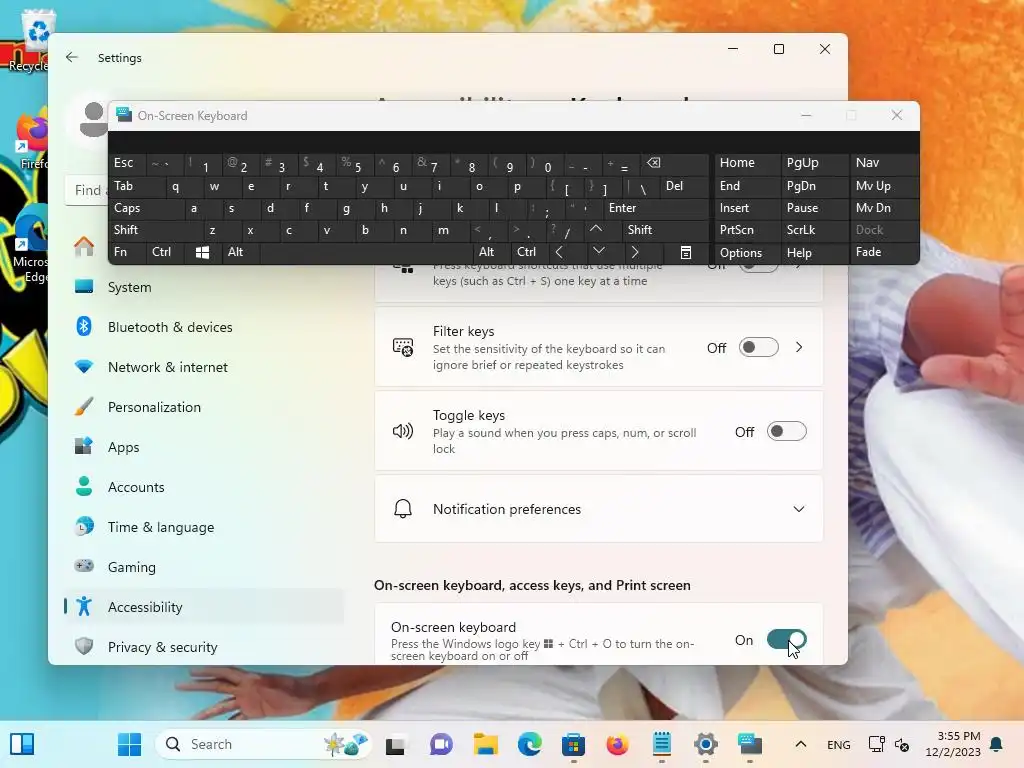The image size is (1024, 768).
Task: Select Accessibility in Settings sidebar
Action: (x=204, y=607)
